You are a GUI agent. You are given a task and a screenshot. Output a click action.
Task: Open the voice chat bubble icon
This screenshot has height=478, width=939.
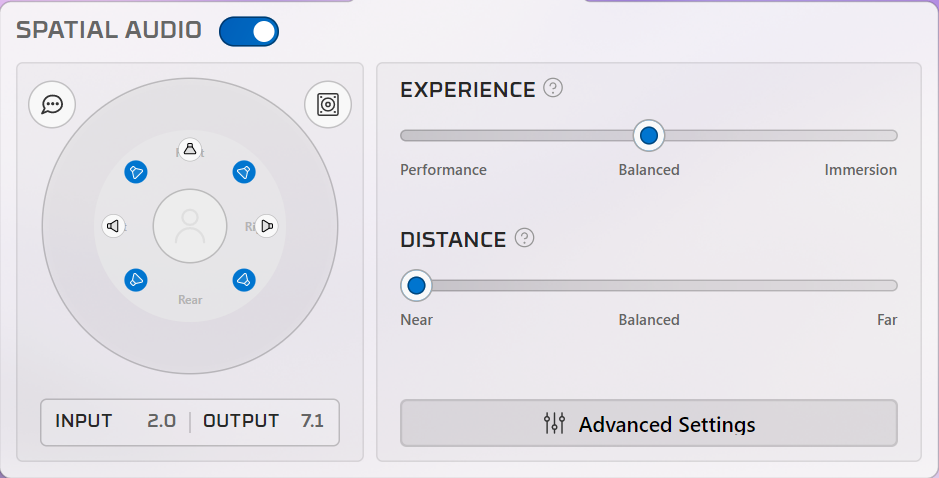pyautogui.click(x=52, y=104)
